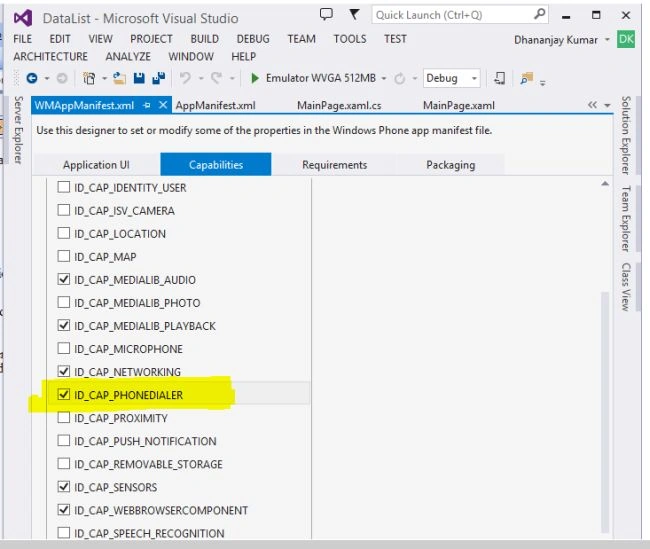Click the Visual Studio logo icon

pos(23,18)
